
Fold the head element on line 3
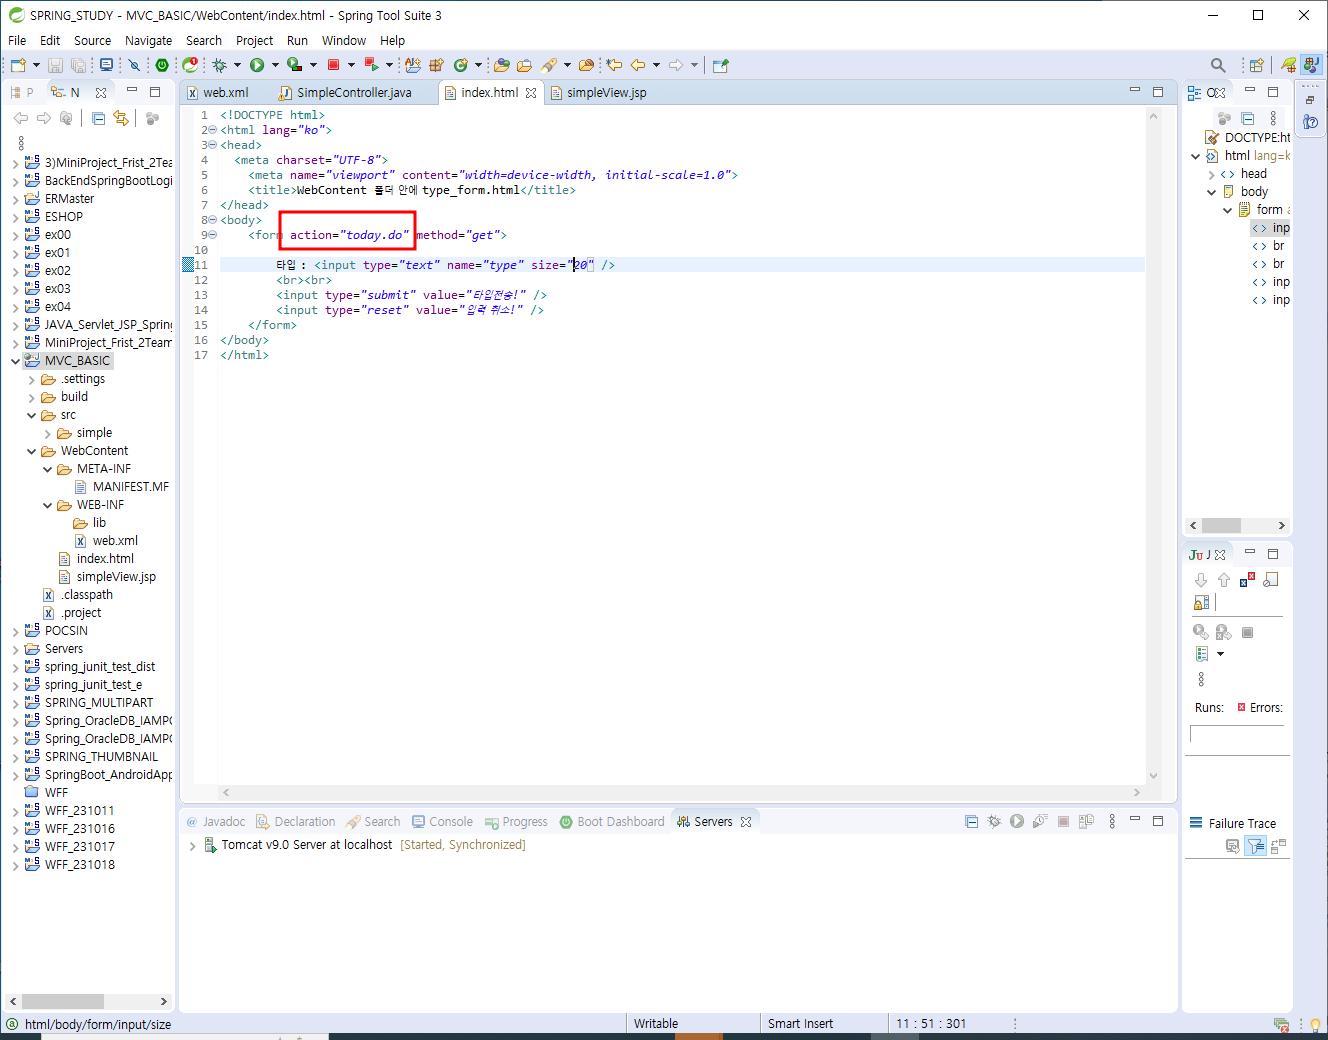point(212,145)
